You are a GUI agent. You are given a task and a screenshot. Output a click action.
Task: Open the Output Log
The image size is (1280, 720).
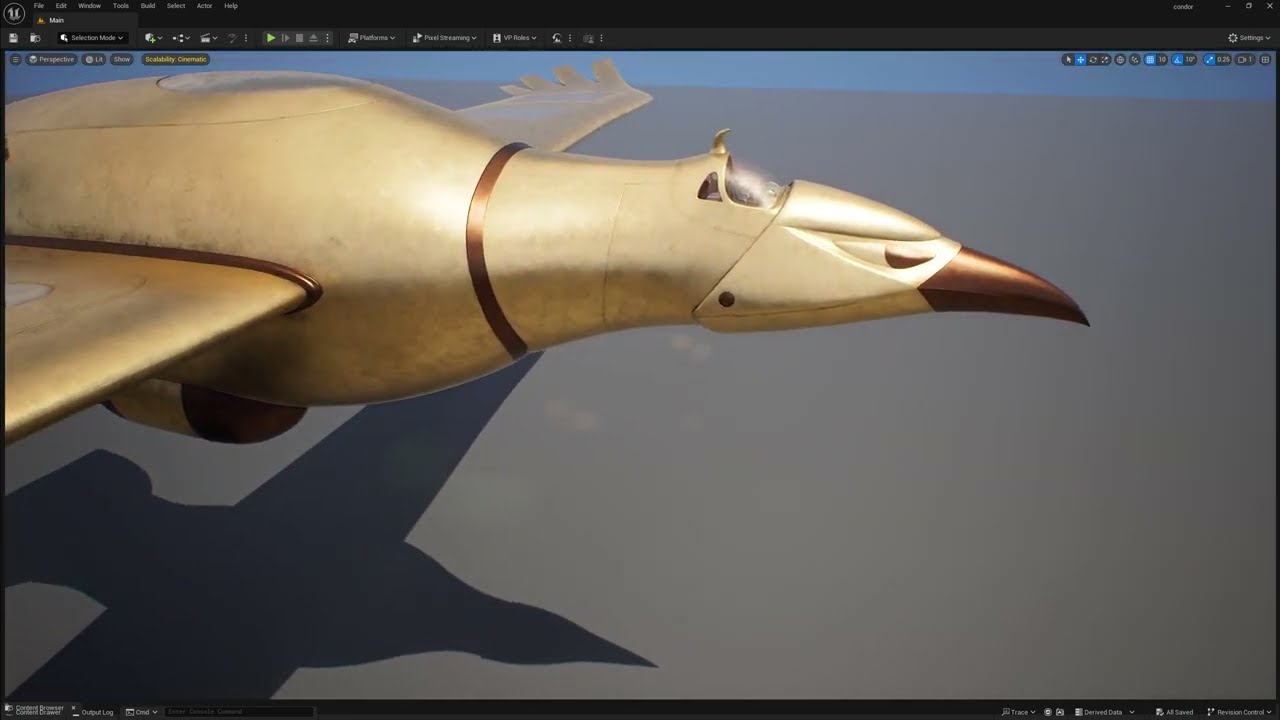coord(91,712)
